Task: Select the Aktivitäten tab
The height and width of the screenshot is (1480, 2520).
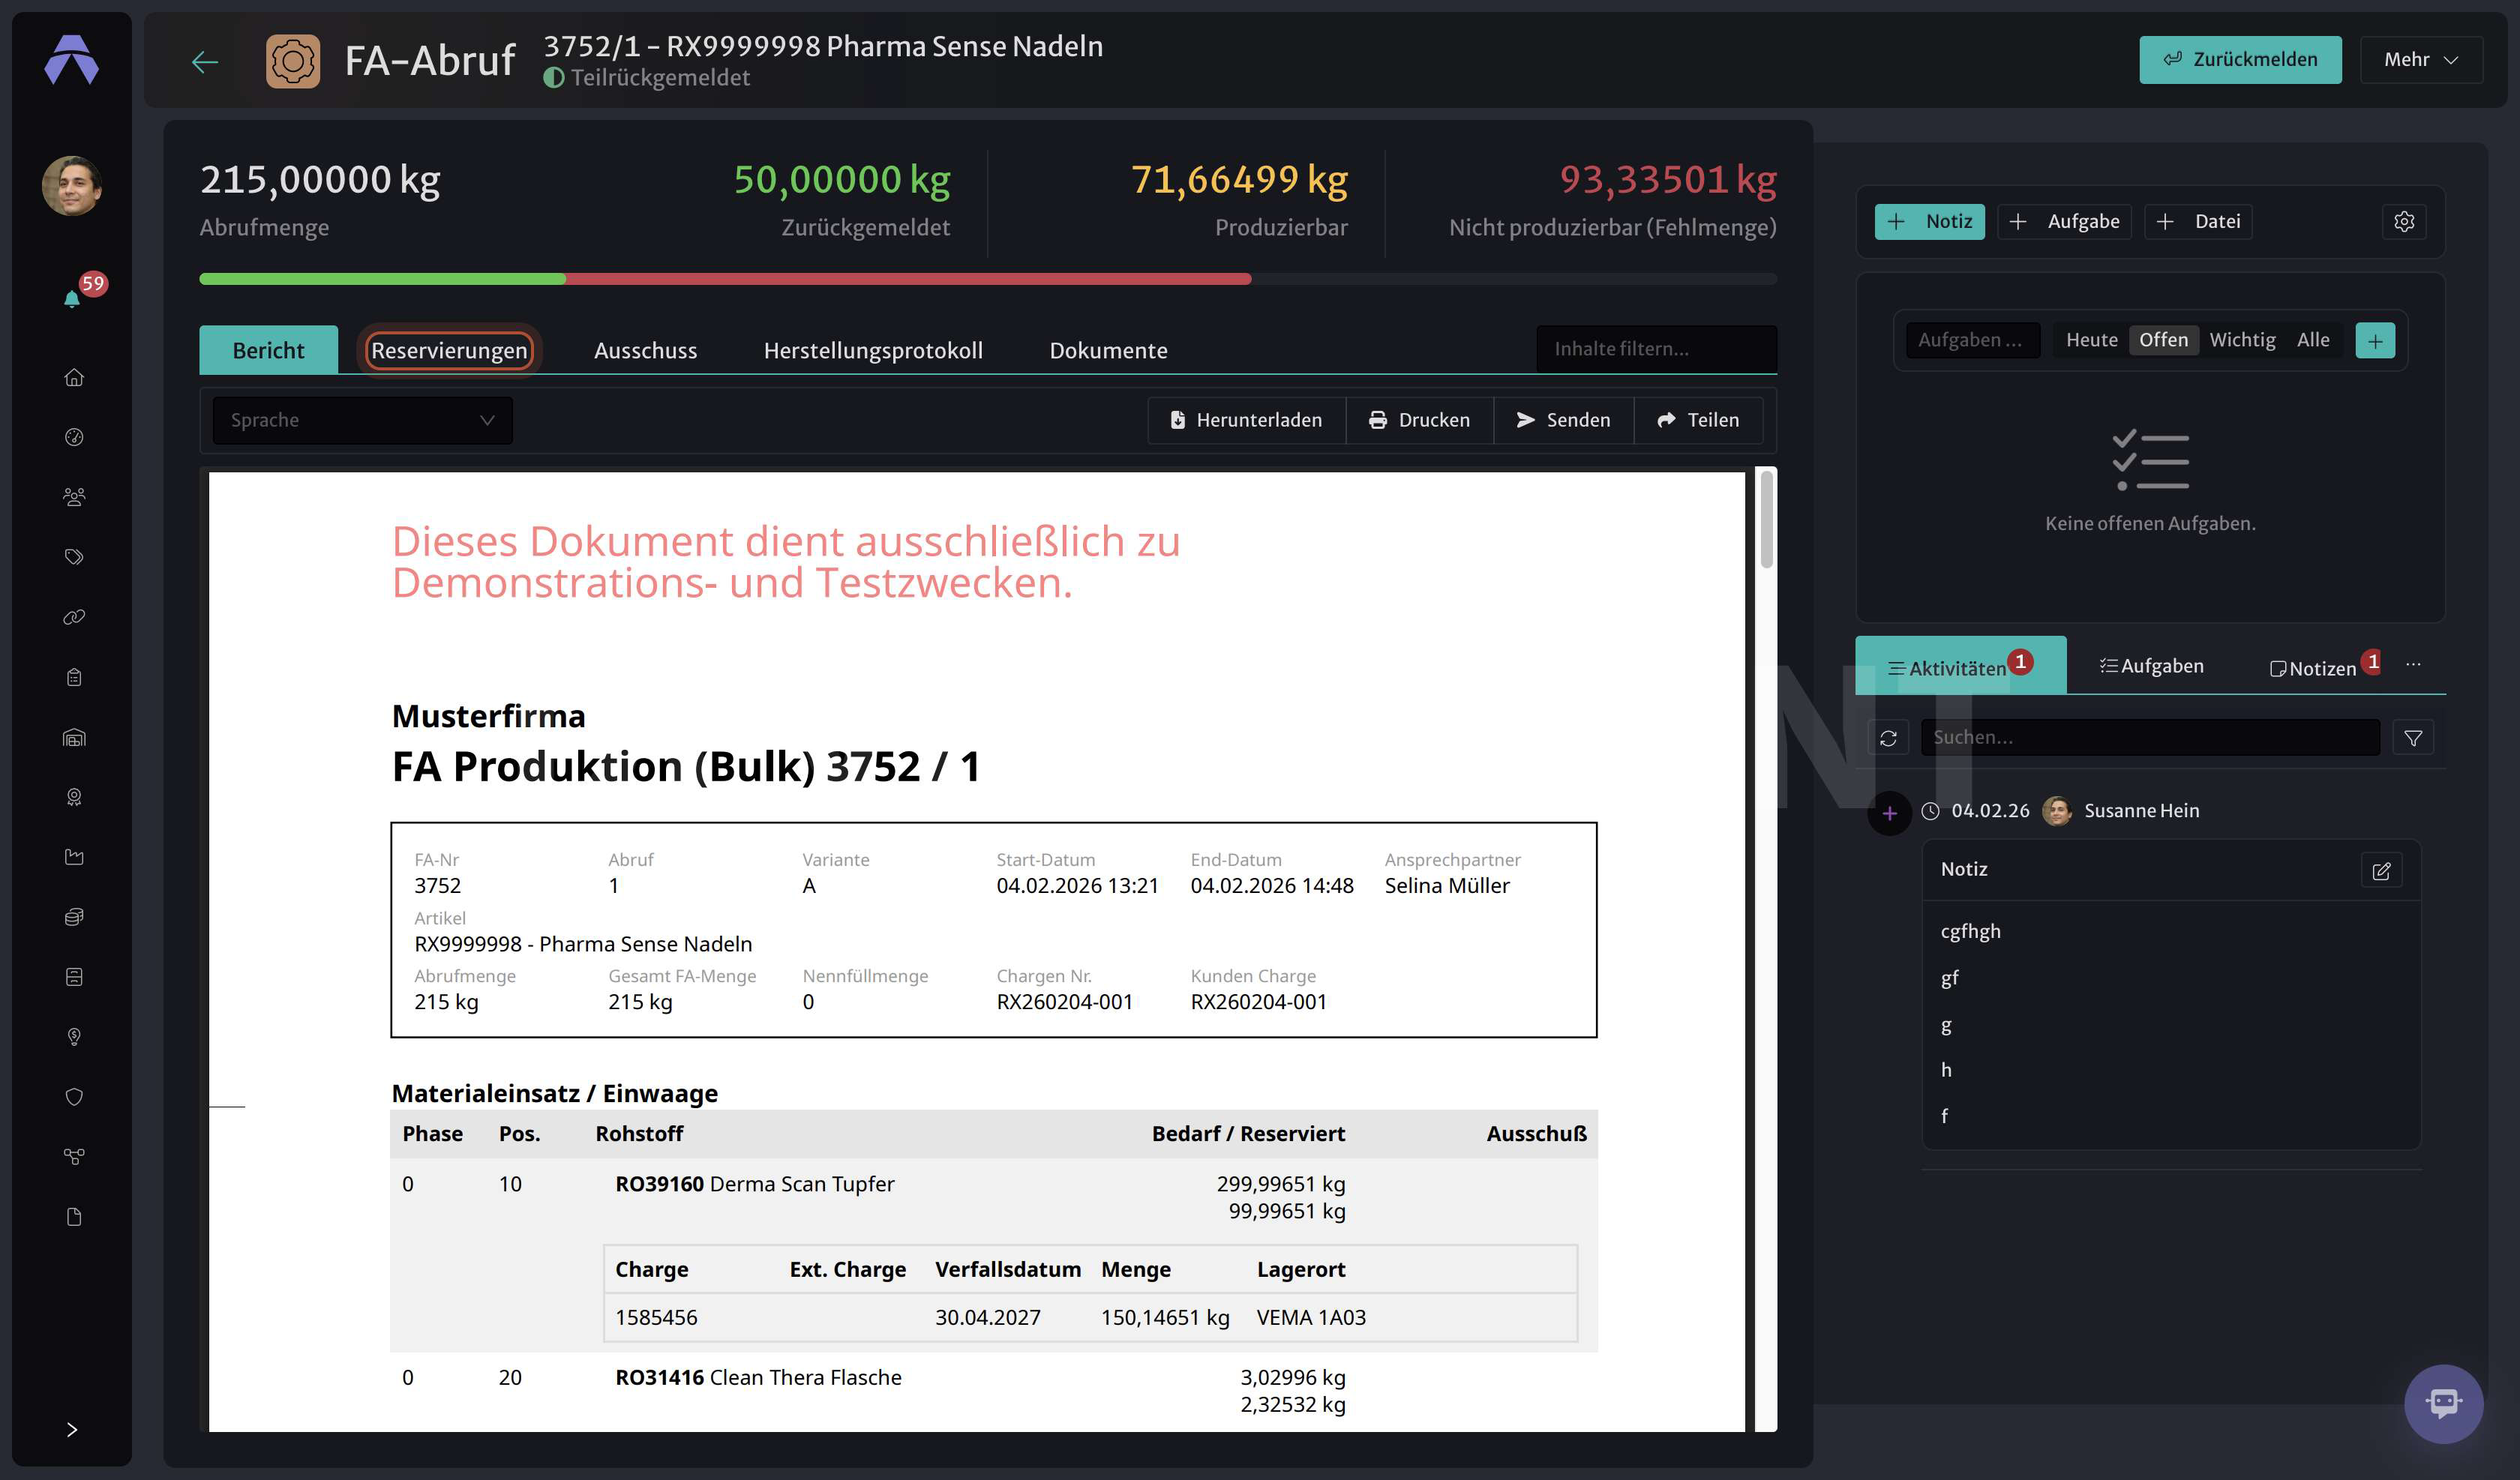Action: (x=1960, y=666)
